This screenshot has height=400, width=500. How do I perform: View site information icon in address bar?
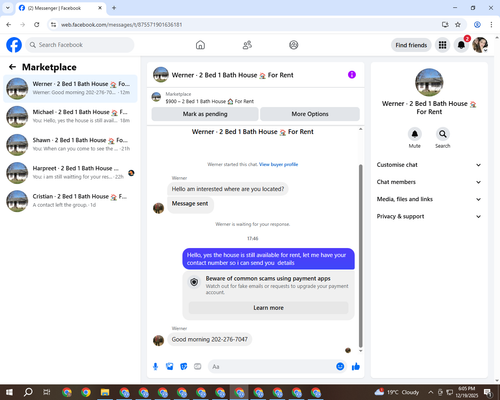click(53, 25)
